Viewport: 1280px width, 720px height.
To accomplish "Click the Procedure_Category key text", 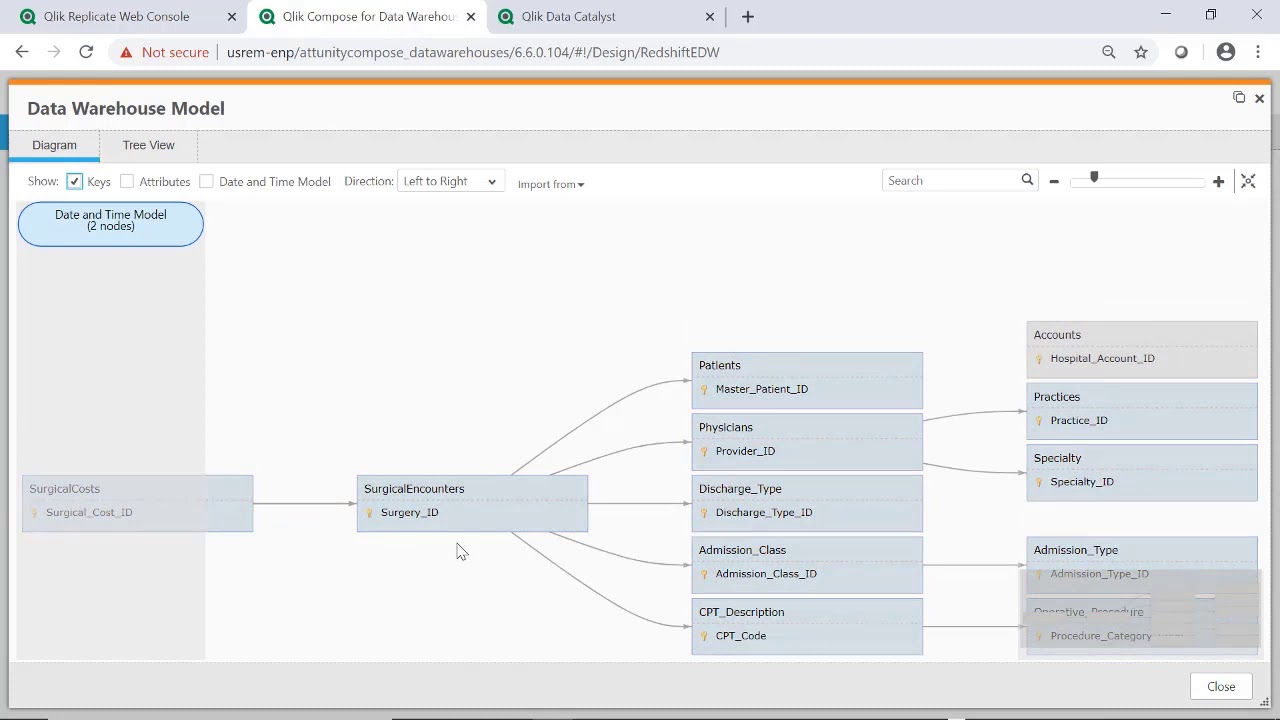I will [x=1101, y=636].
